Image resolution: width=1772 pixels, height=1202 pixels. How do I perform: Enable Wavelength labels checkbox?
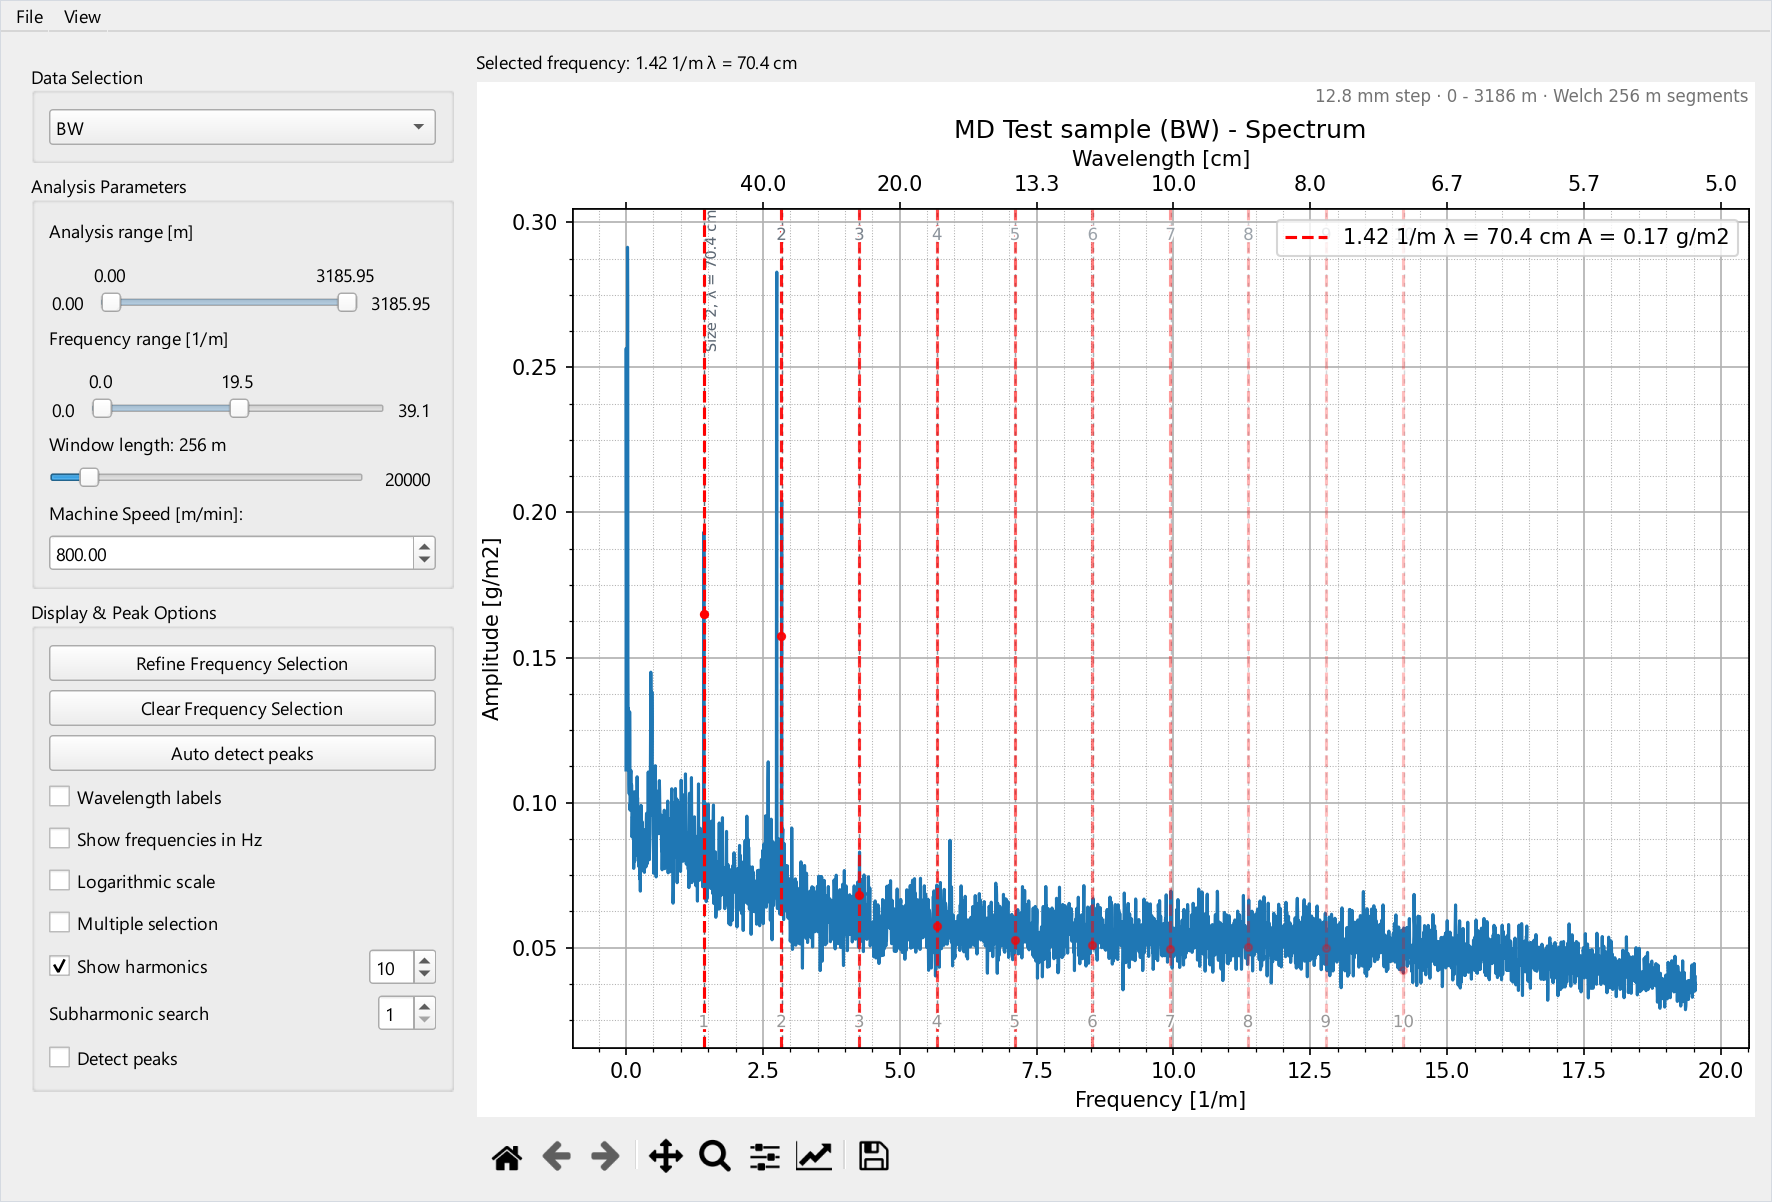tap(60, 797)
